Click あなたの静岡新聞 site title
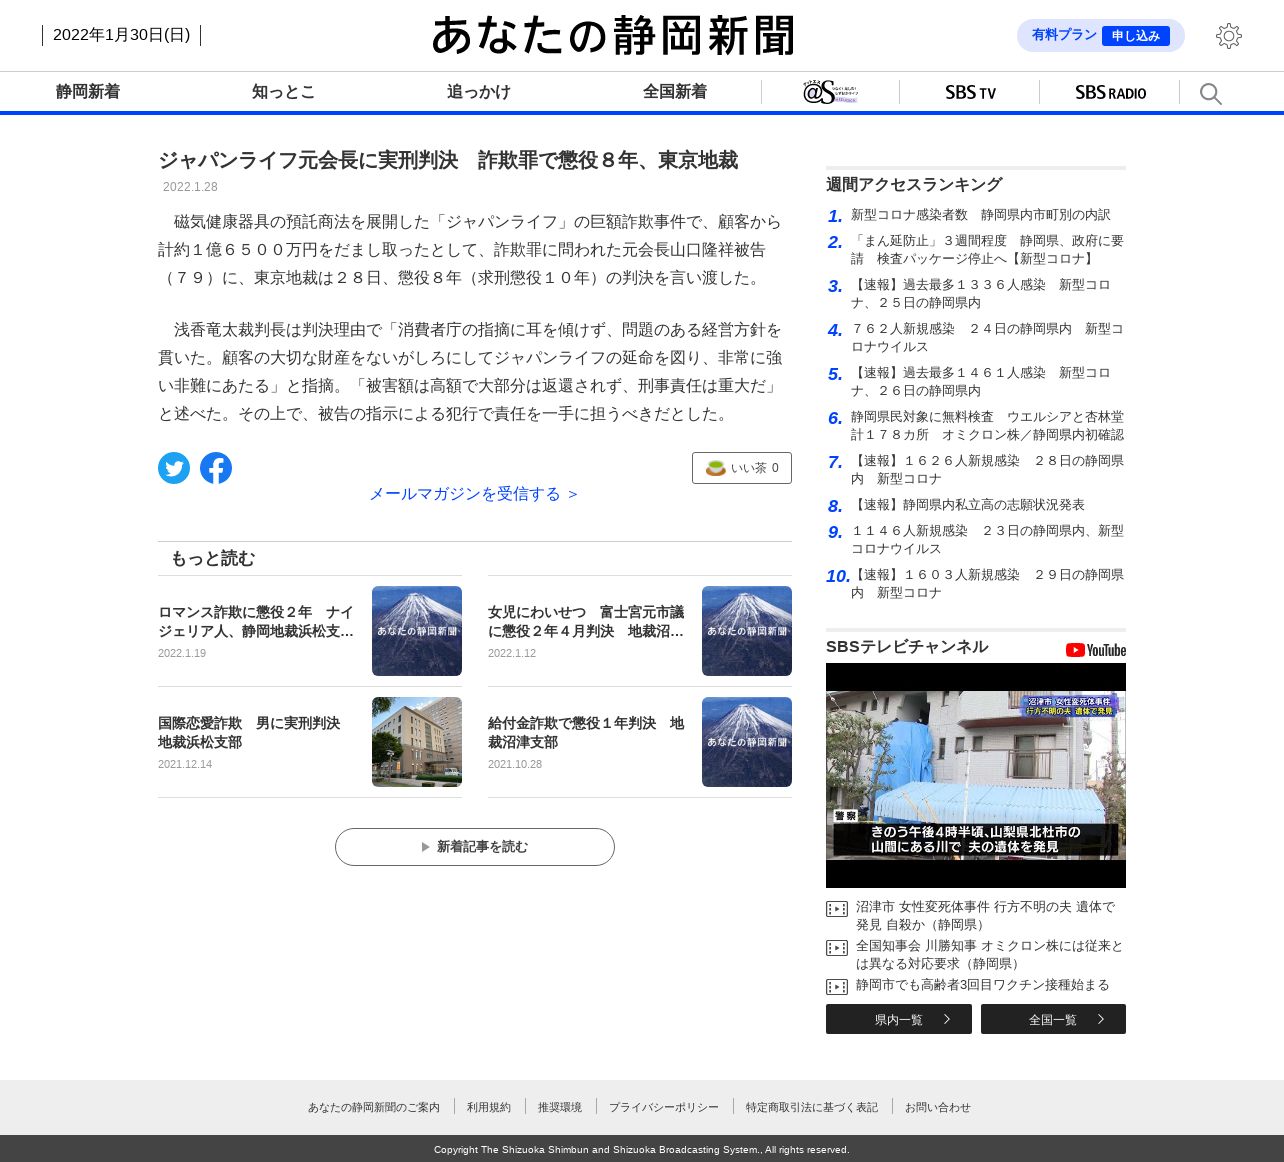1284x1162 pixels. tap(613, 36)
